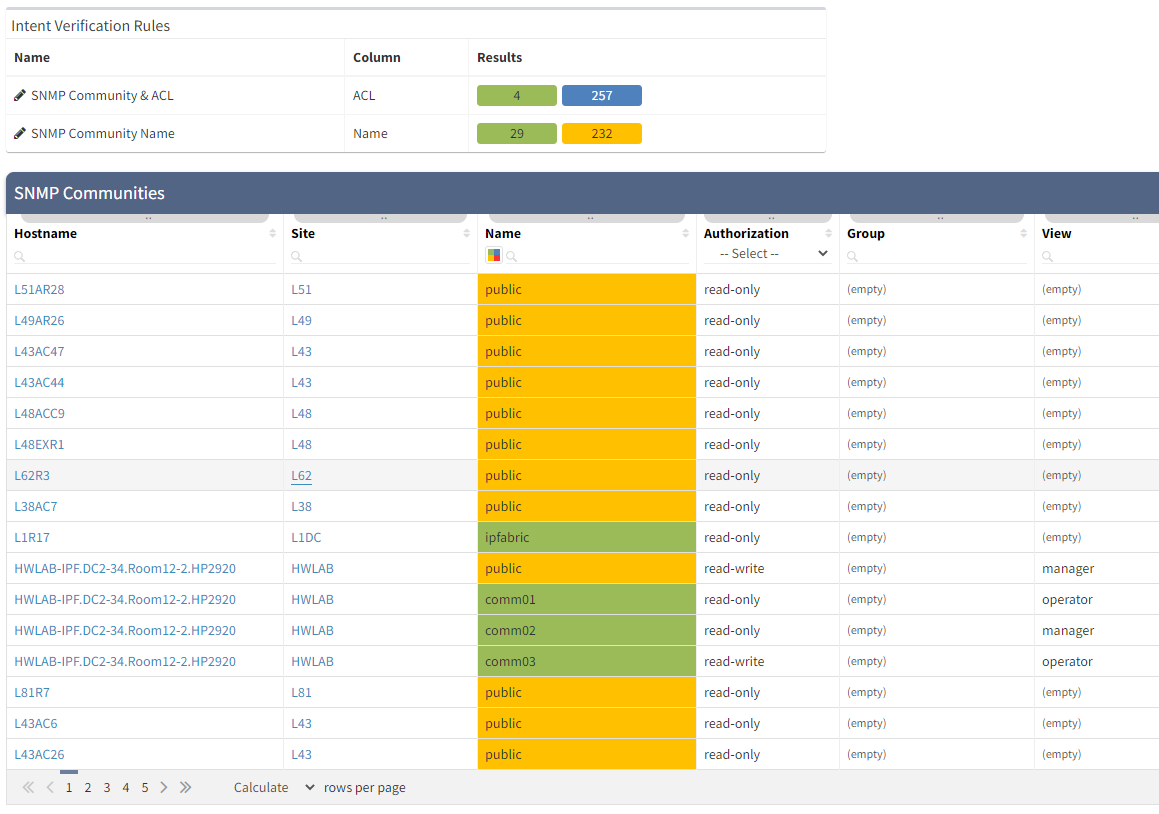1159x814 pixels.
Task: Click sort arrows on Site column
Action: [467, 234]
